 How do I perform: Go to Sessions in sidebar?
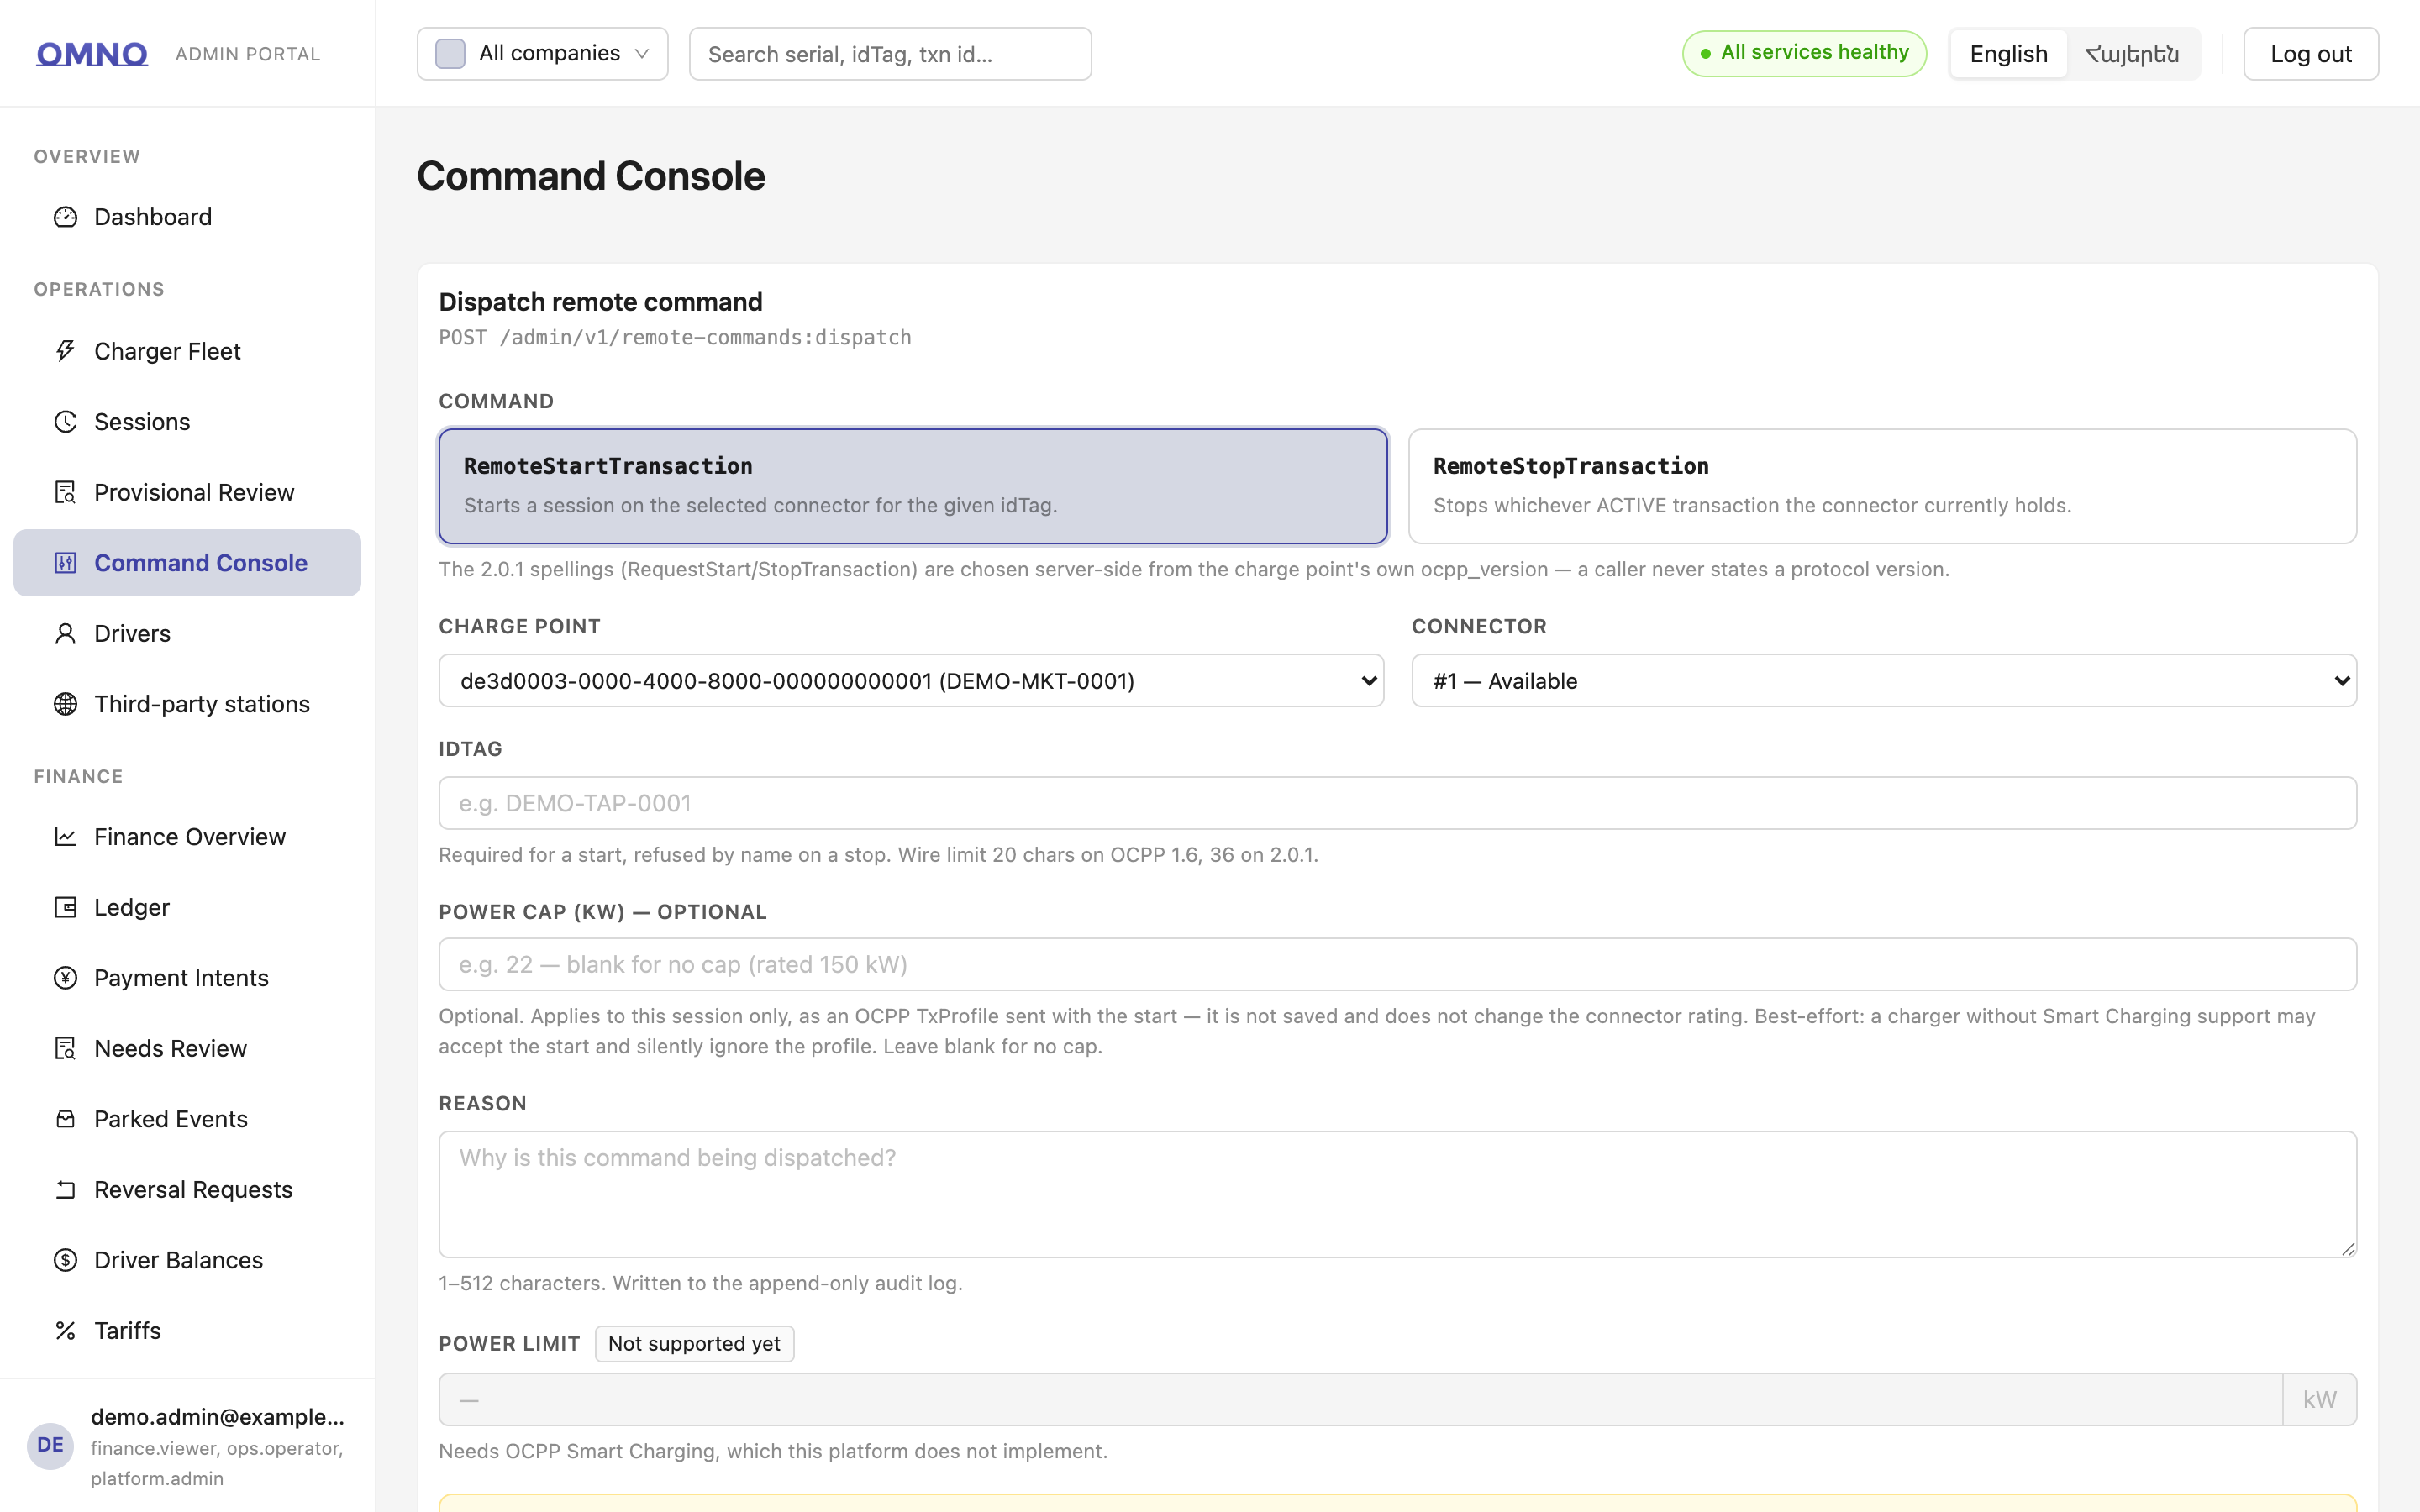[187, 422]
